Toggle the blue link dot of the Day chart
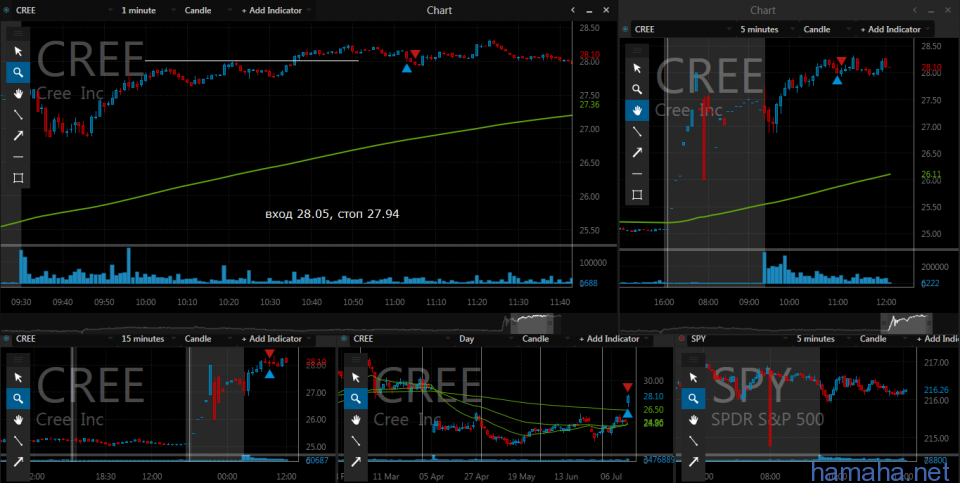This screenshot has height=483, width=960. click(345, 339)
